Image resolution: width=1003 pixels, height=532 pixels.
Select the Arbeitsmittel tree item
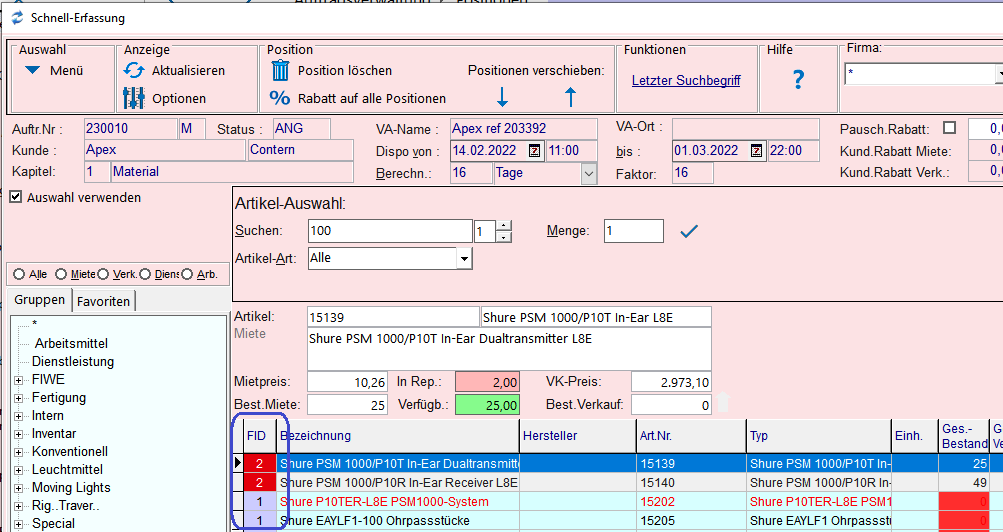click(71, 343)
